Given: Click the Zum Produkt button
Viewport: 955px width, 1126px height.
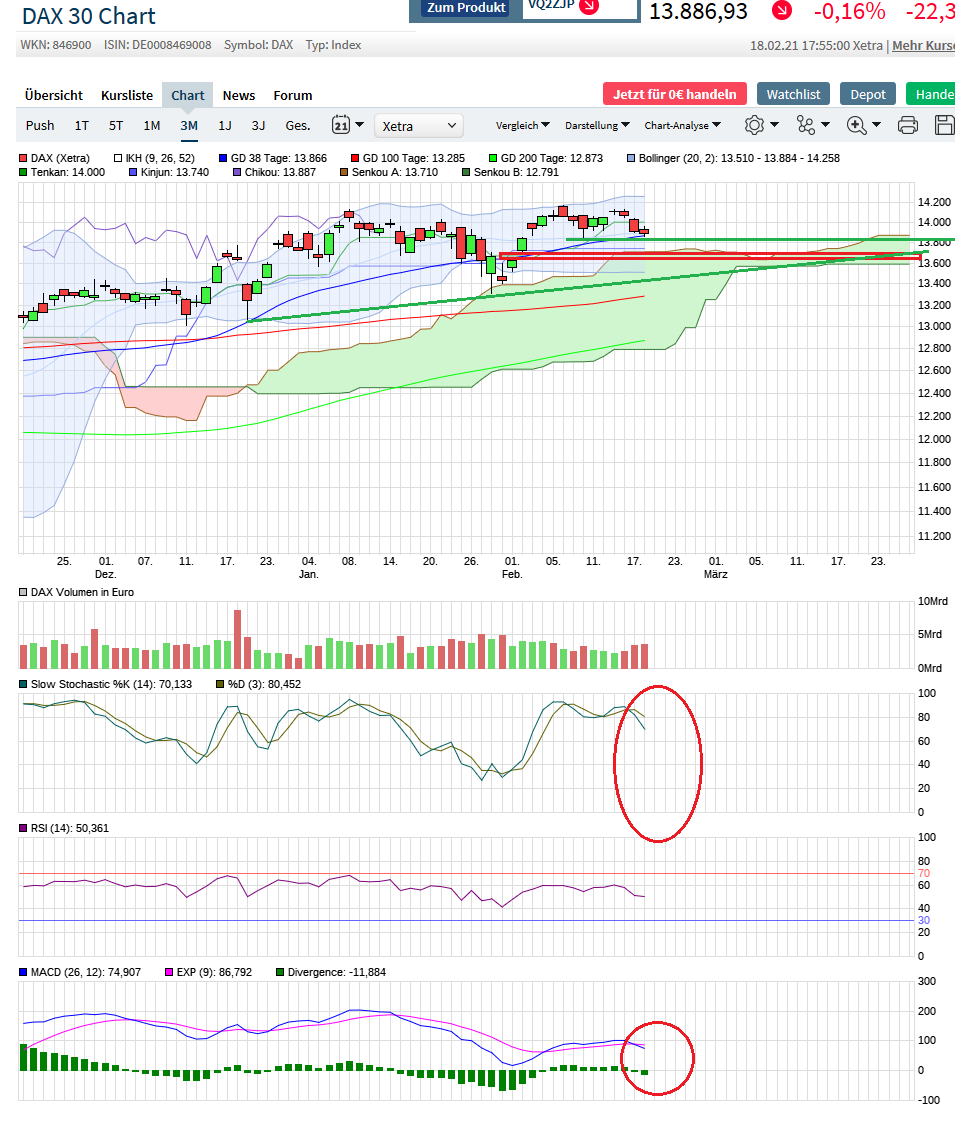Looking at the screenshot, I should 466,8.
